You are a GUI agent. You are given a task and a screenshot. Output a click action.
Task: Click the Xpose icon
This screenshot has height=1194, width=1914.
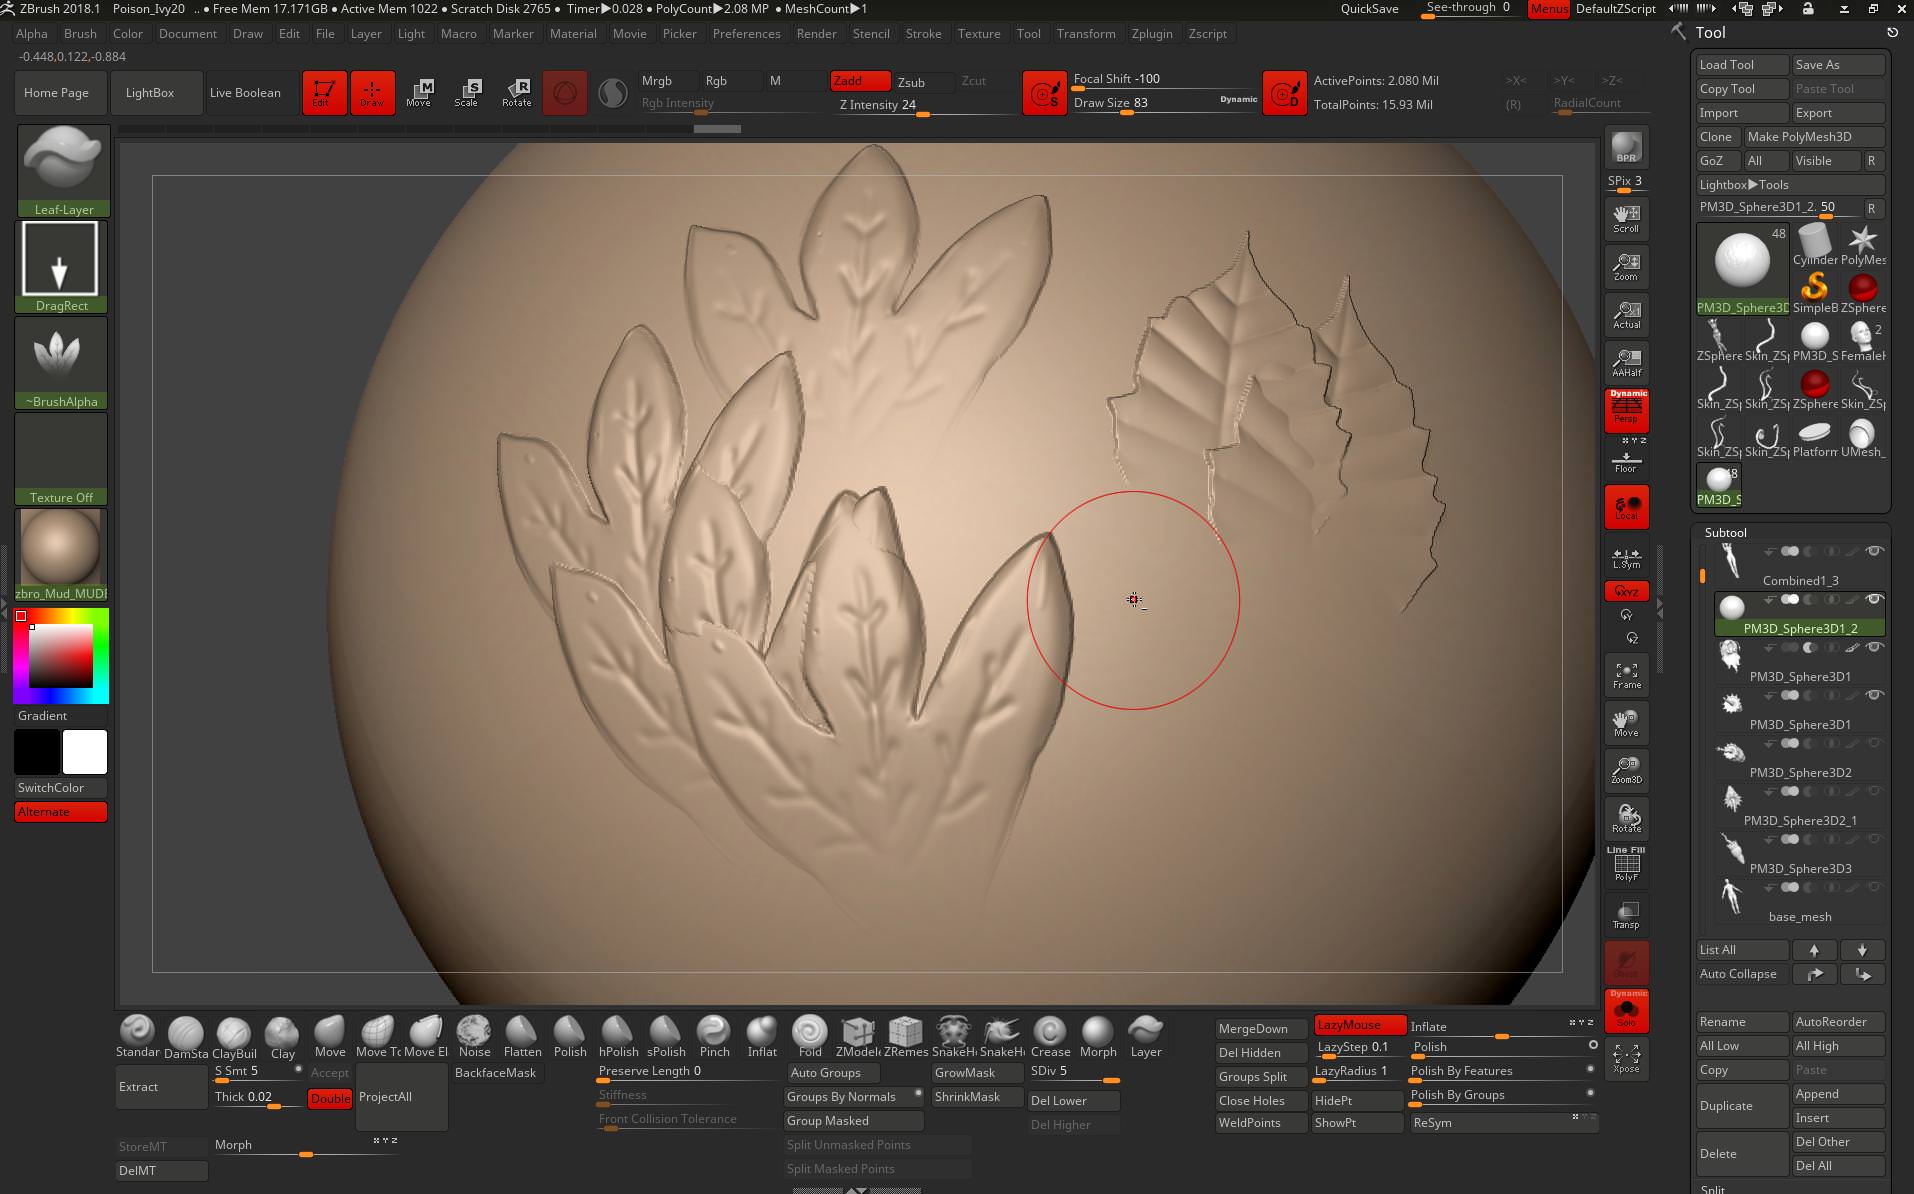[1626, 1058]
